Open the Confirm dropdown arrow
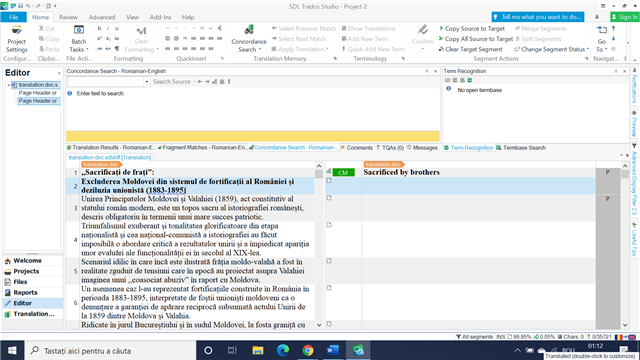 click(422, 49)
